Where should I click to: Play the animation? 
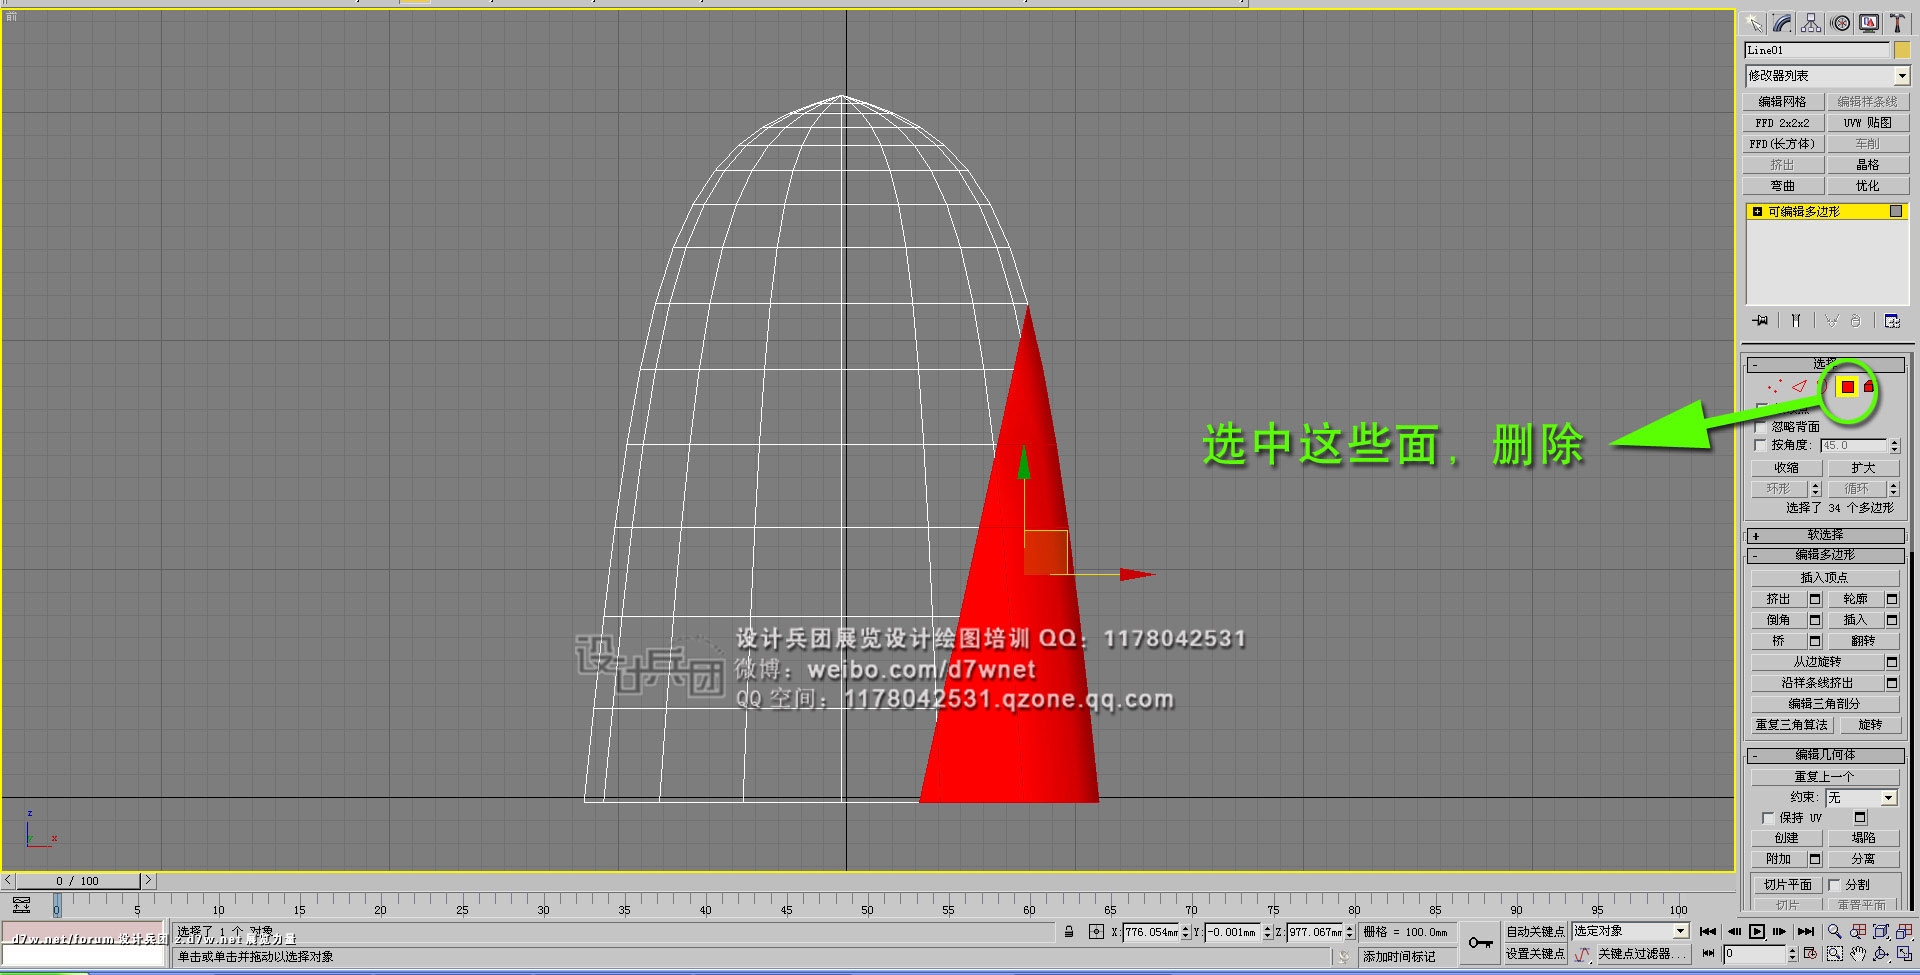tap(1757, 931)
